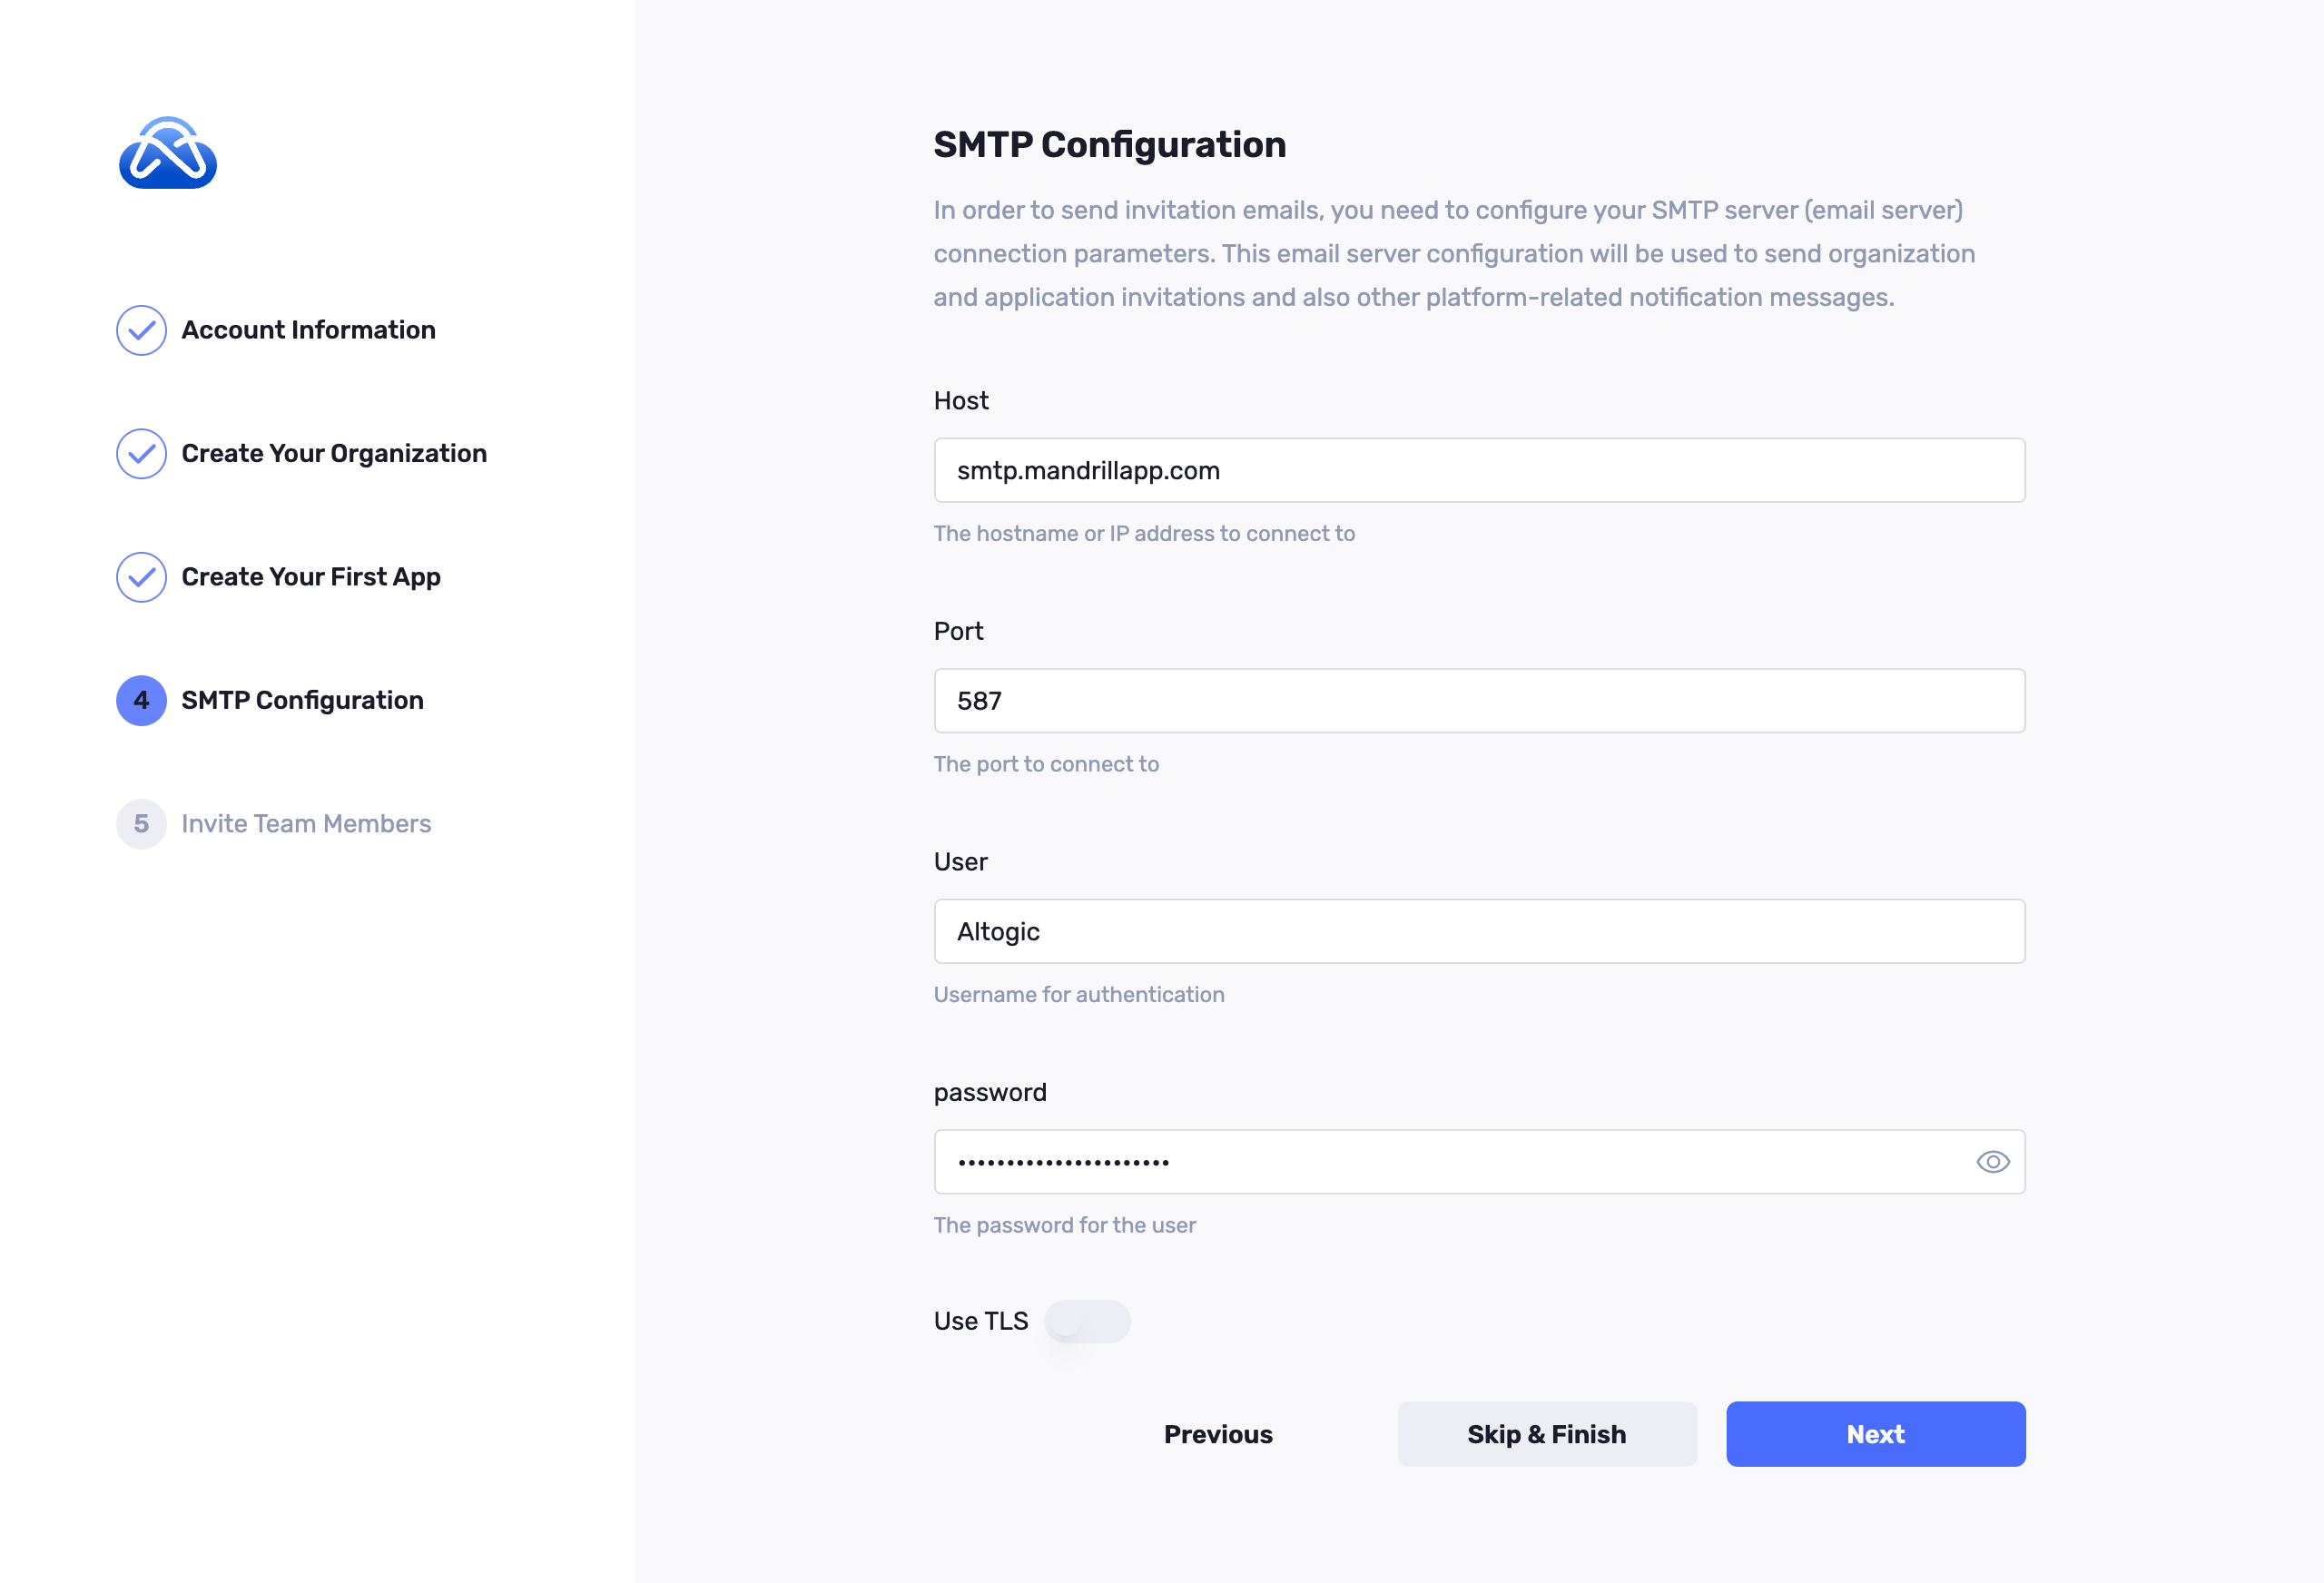The width and height of the screenshot is (2324, 1583).
Task: Select the SMTP Configuration step label
Action: pos(302,701)
